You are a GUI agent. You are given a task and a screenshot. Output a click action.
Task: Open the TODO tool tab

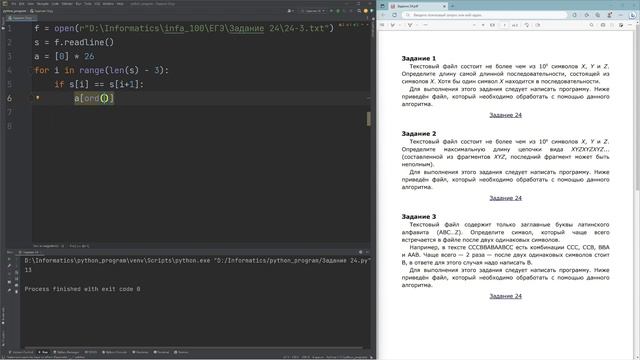[x=91, y=352]
